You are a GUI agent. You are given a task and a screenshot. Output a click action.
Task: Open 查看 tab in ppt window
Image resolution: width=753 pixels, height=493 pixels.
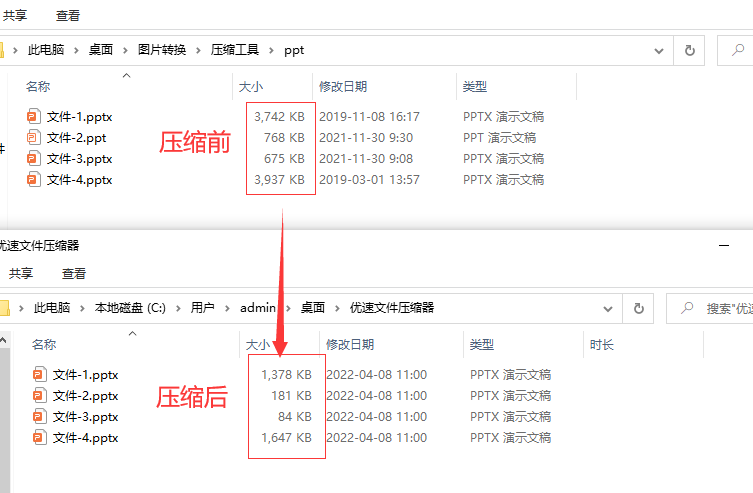68,15
